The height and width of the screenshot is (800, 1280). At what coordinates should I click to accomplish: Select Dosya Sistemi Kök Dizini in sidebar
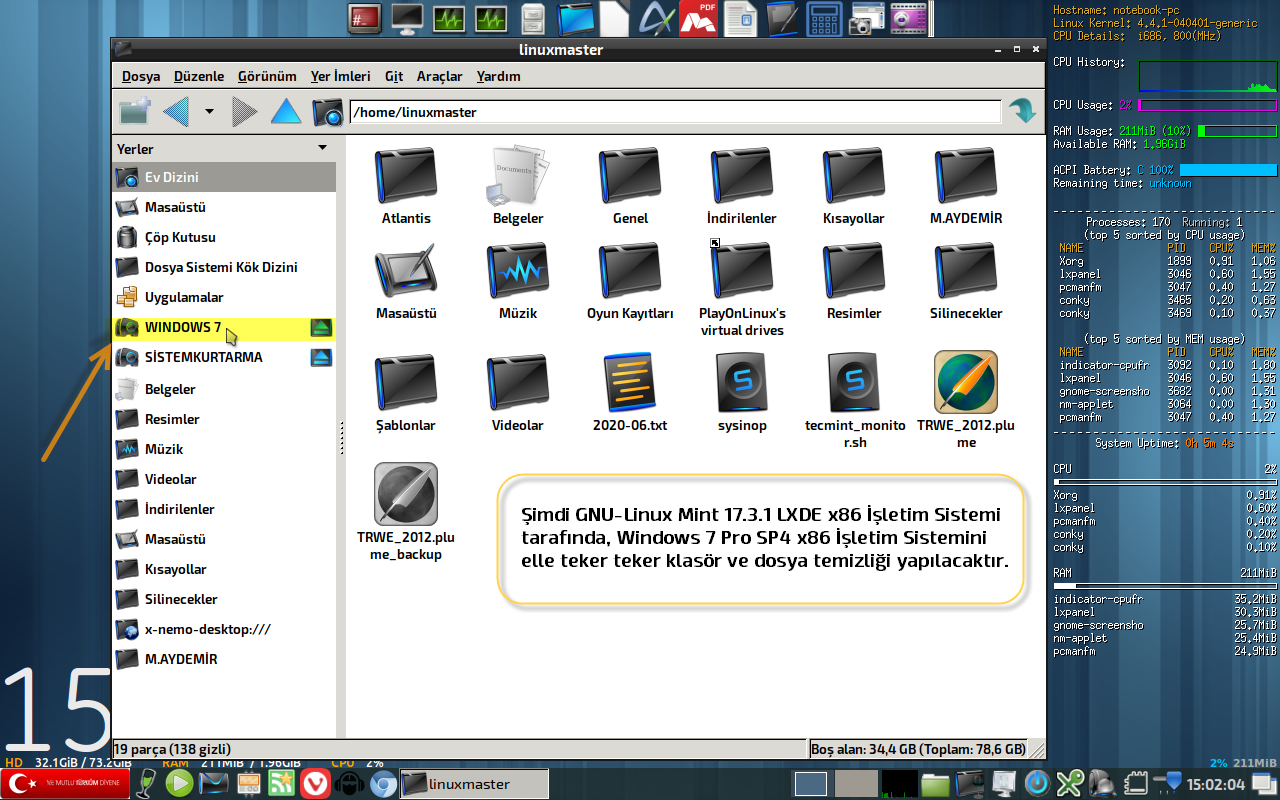coord(224,267)
